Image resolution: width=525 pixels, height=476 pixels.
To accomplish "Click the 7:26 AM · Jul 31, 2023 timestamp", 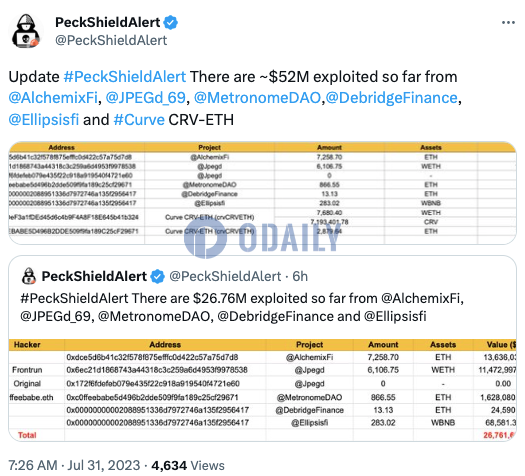I will click(74, 465).
